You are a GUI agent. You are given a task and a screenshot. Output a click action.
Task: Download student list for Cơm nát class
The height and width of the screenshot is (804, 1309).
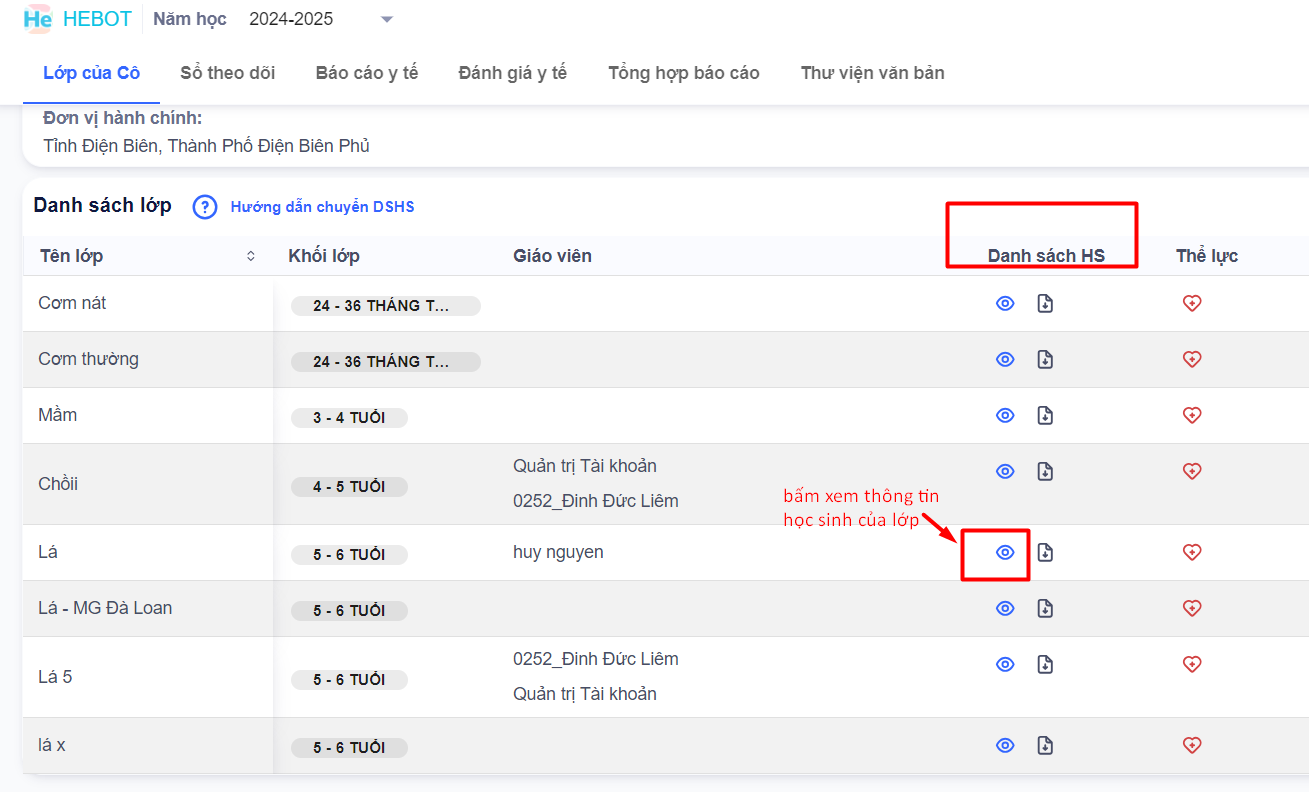tap(1045, 304)
